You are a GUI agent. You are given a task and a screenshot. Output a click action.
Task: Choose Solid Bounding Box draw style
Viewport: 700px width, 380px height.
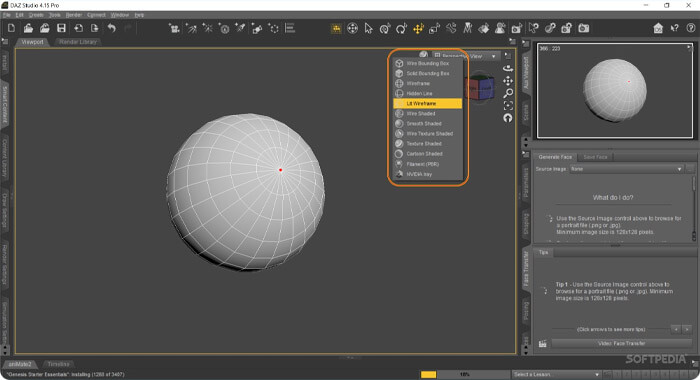(x=428, y=73)
